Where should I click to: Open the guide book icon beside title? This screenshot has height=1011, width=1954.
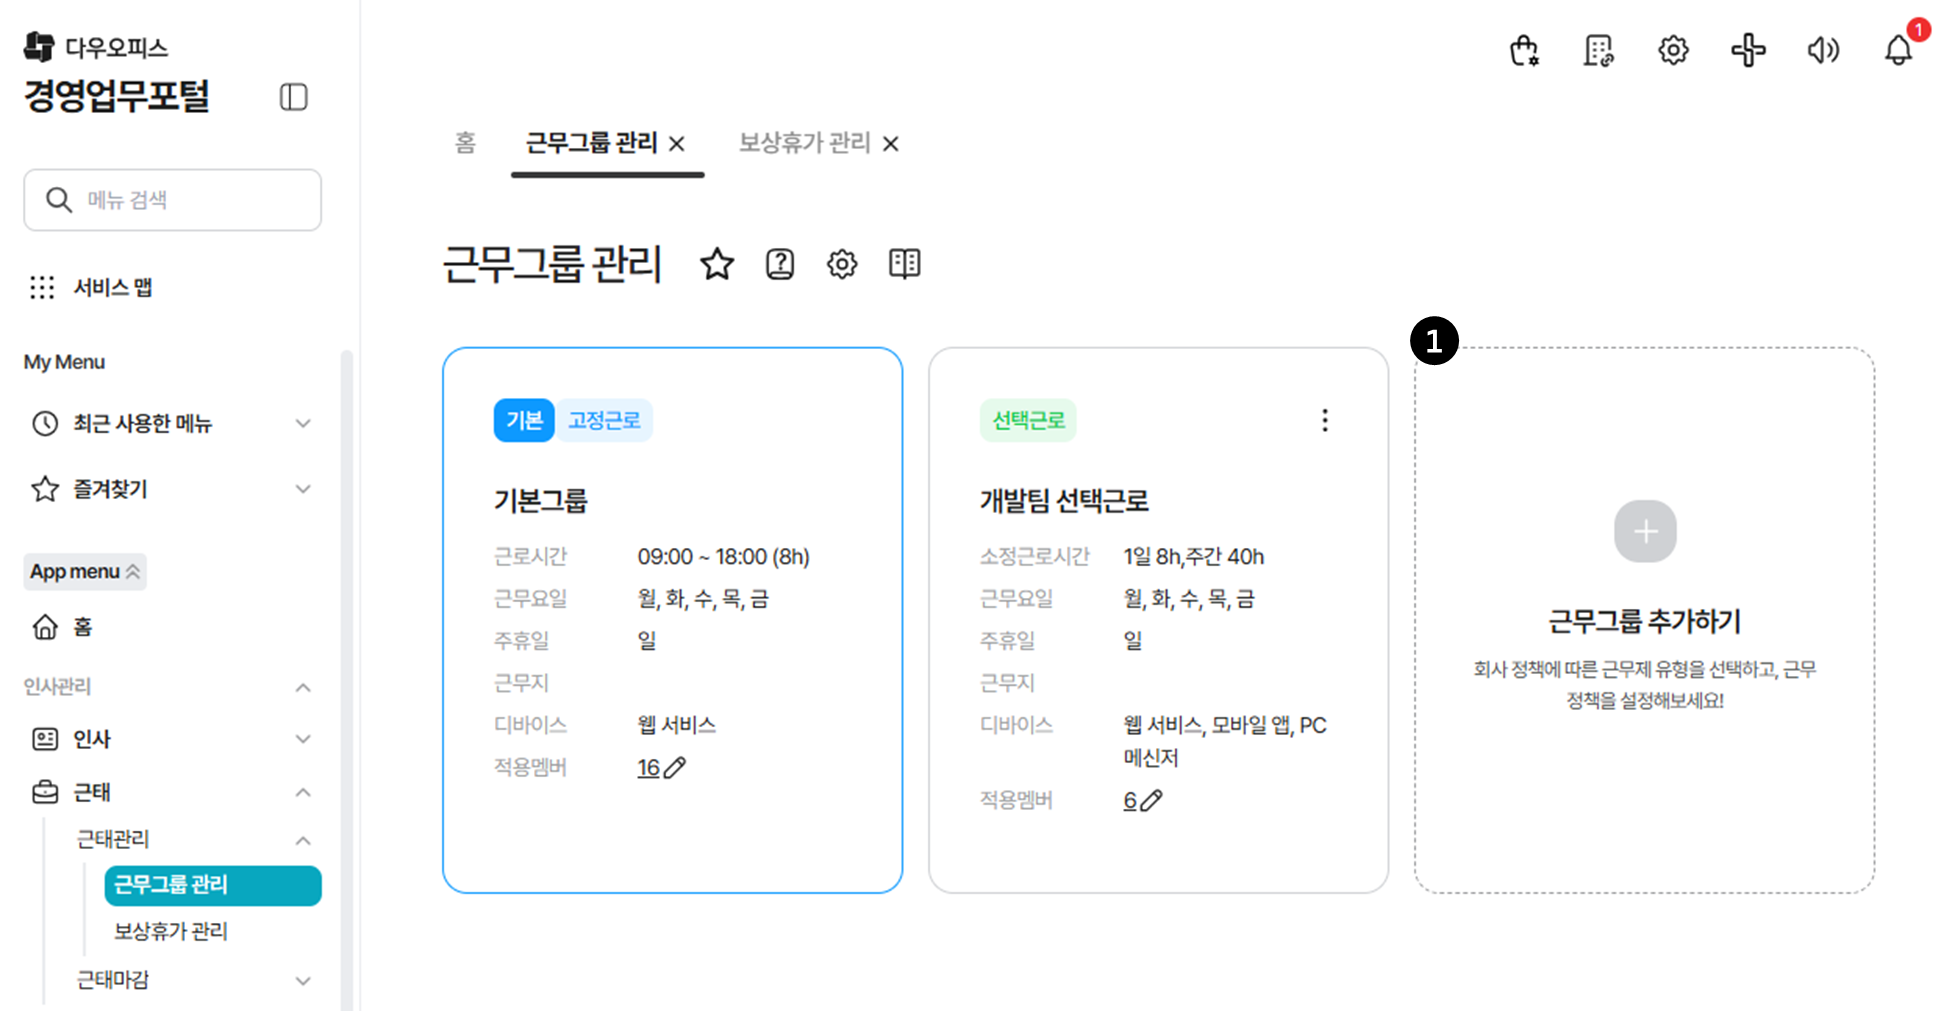(904, 264)
